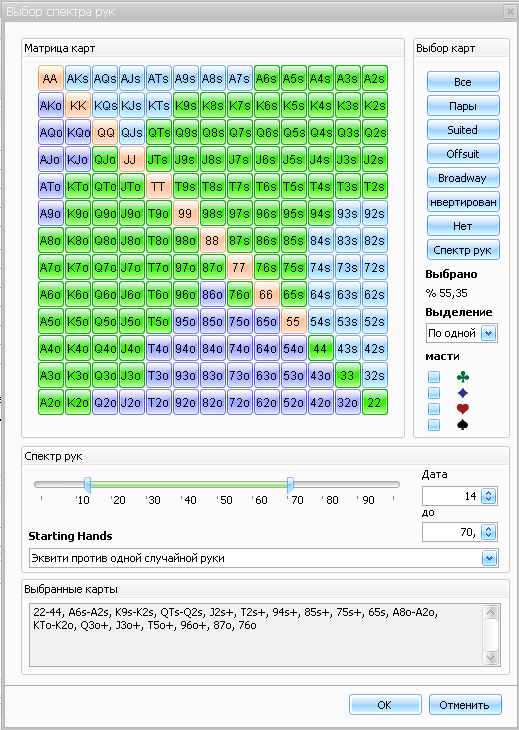Tick the spades suit checkbox

tap(434, 425)
